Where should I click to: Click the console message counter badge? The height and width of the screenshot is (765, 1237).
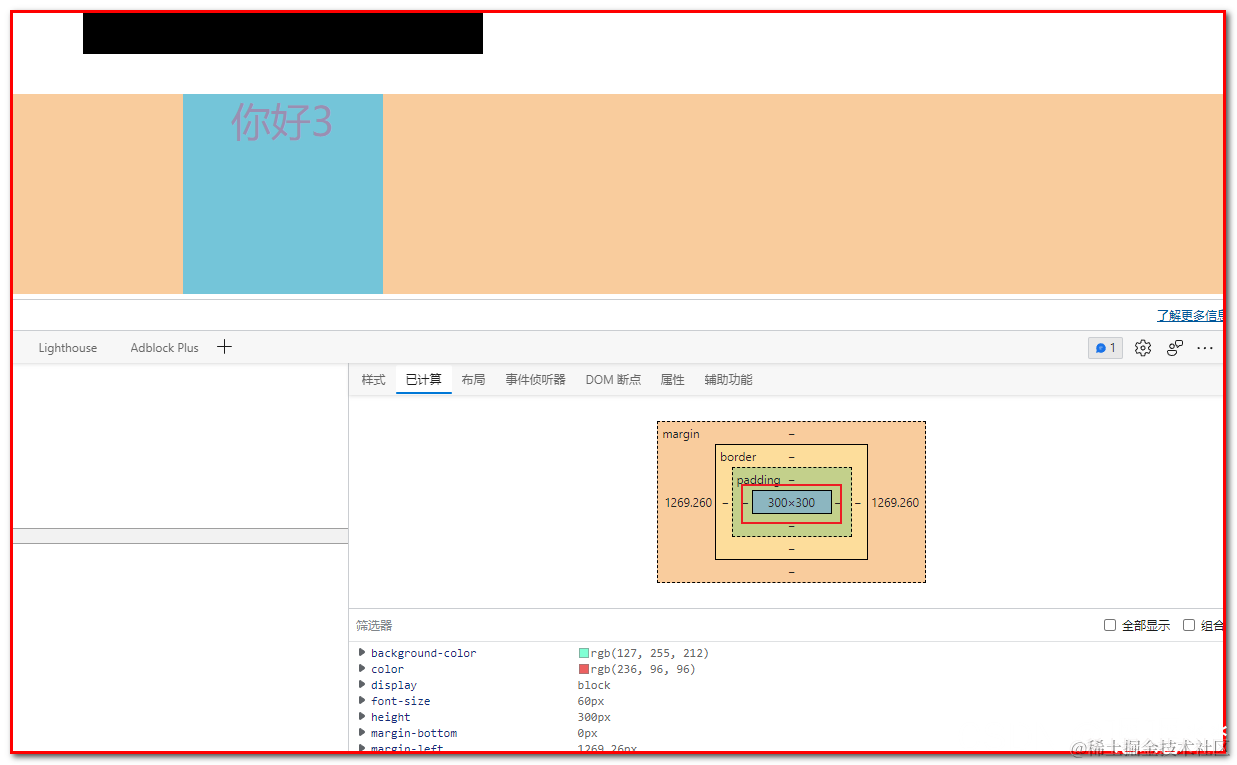pyautogui.click(x=1105, y=347)
